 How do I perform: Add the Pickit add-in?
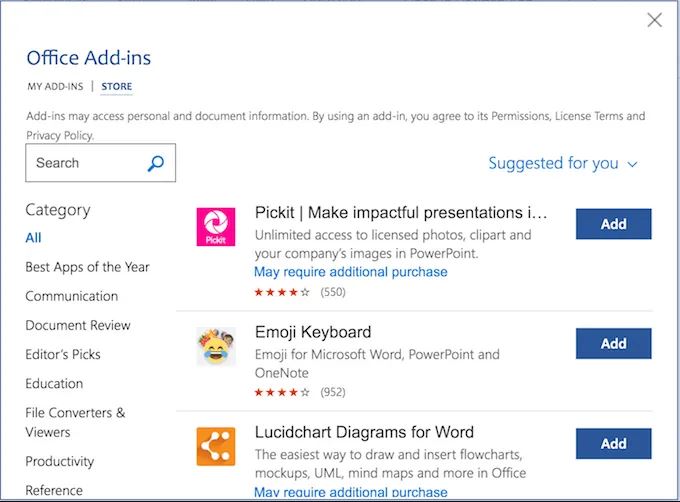(613, 224)
